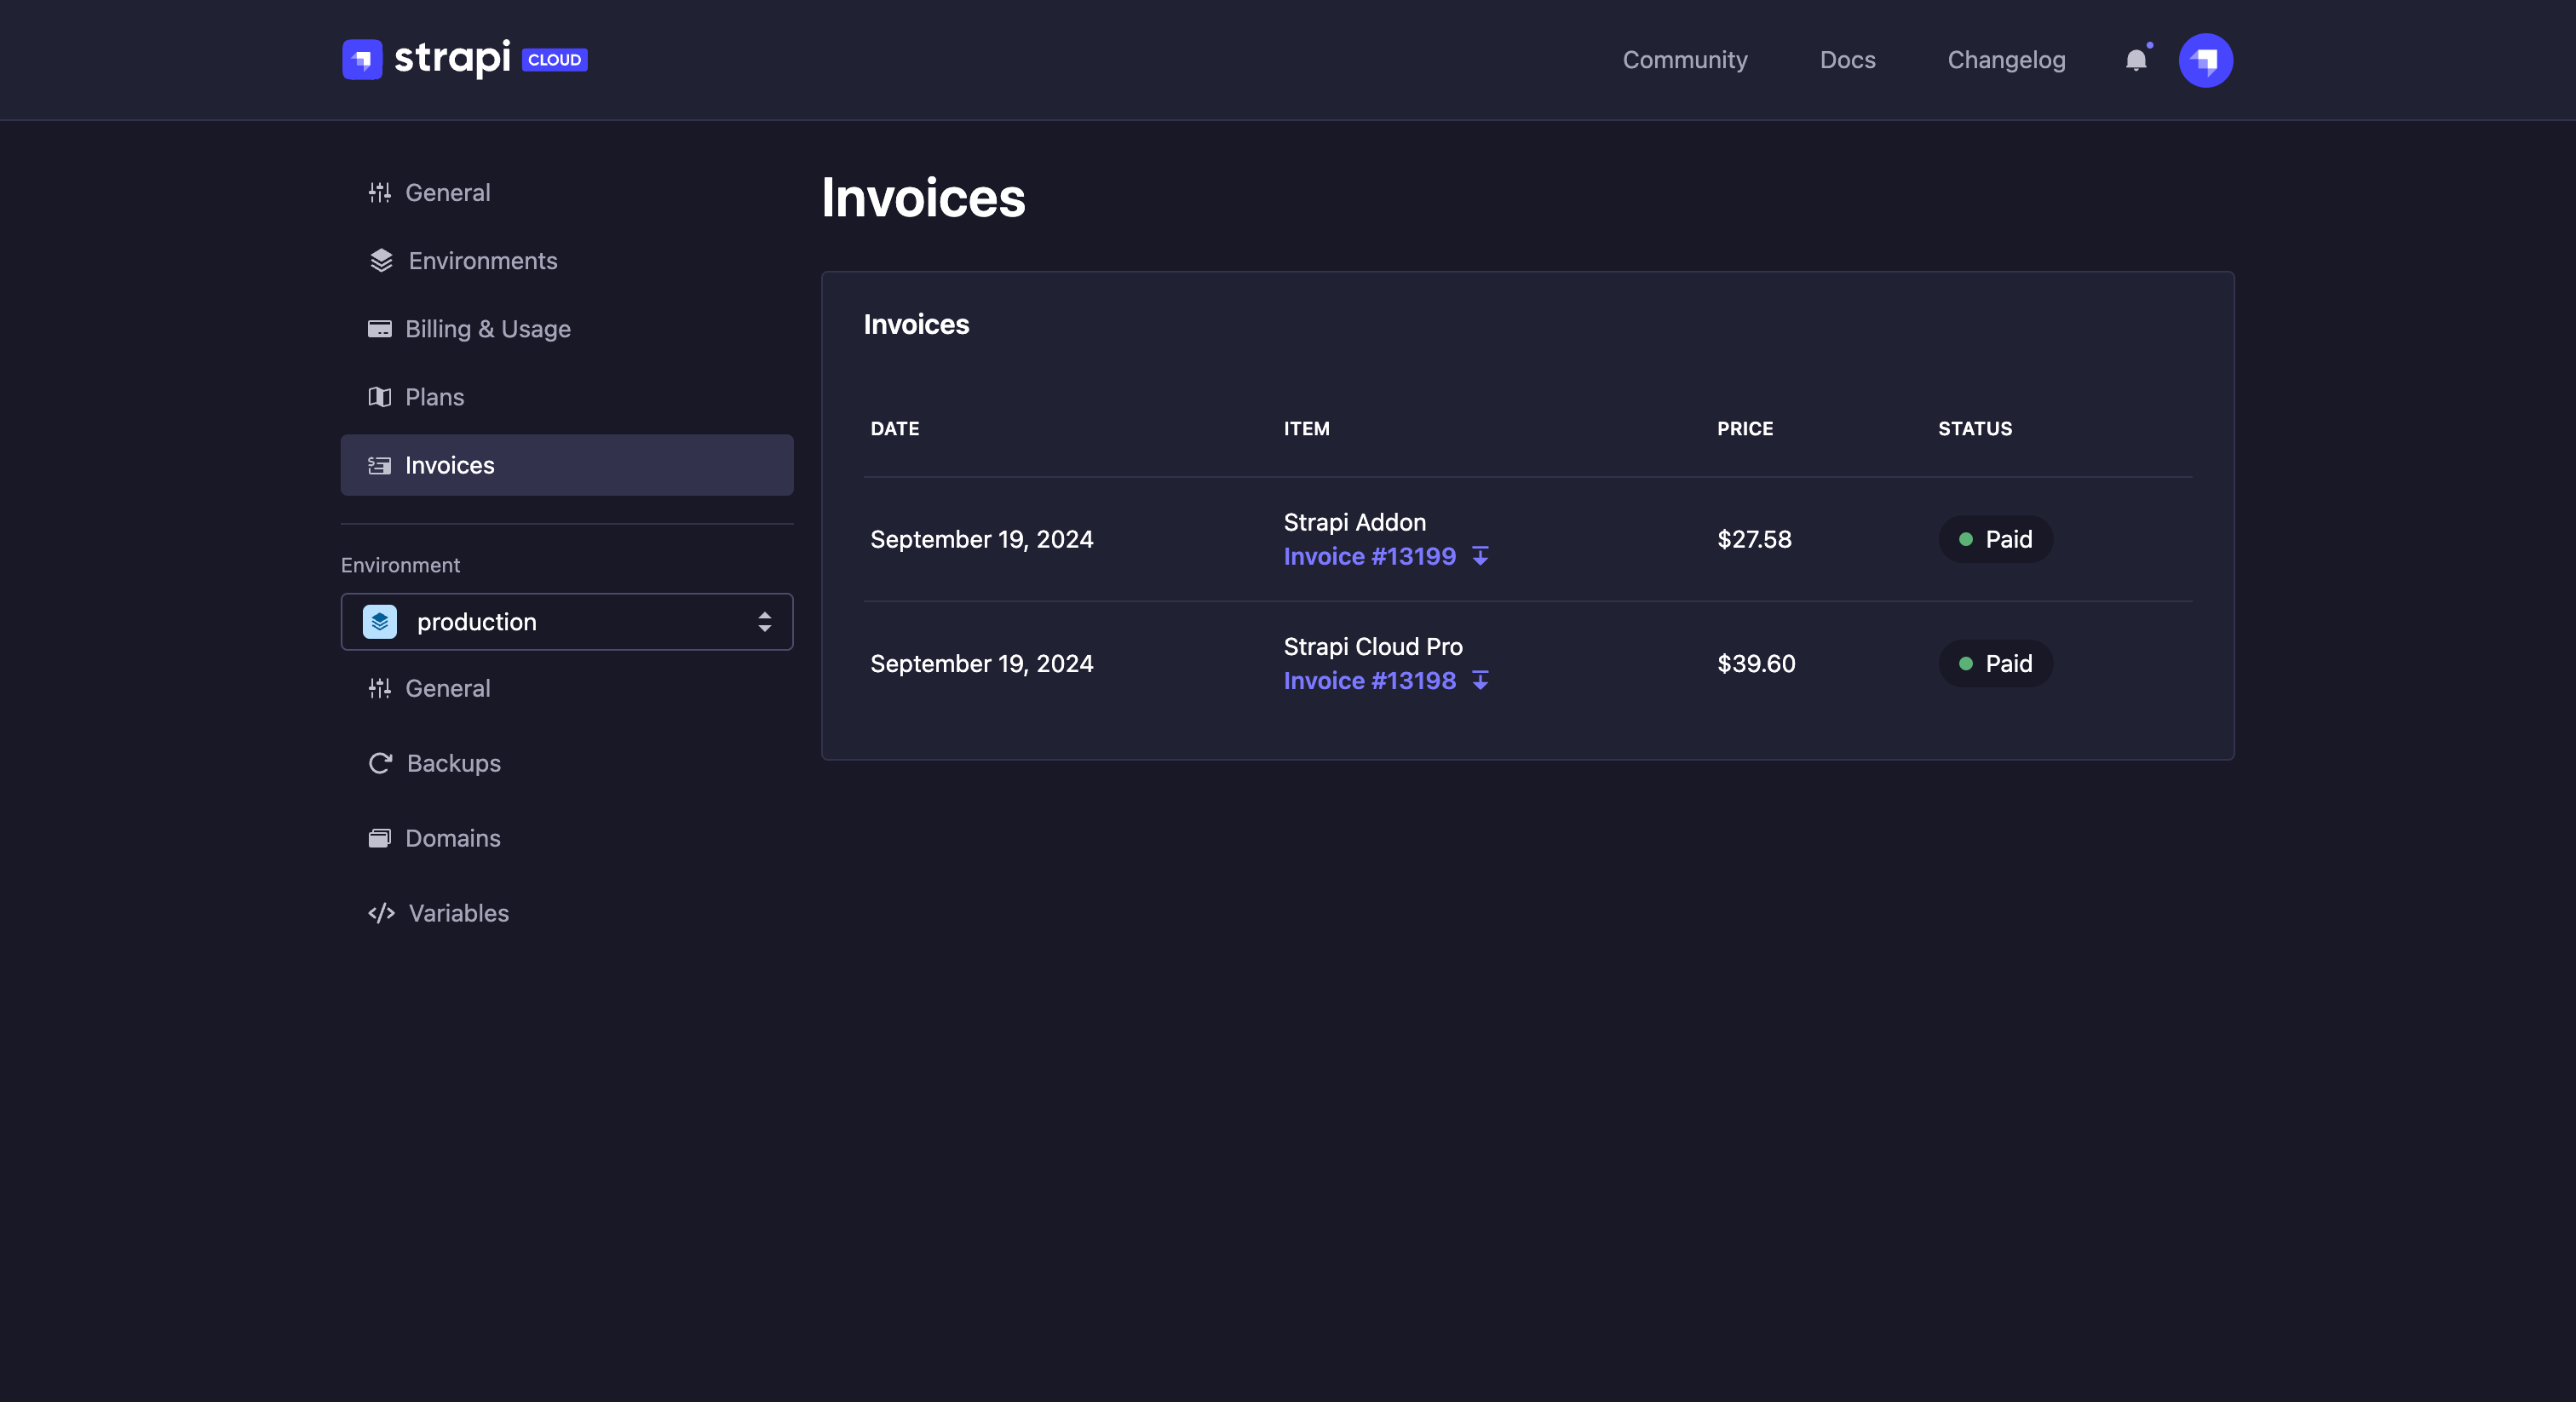Select the Environments layers icon in sidebar
Screen dimensions: 2576x1402
click(x=380, y=260)
